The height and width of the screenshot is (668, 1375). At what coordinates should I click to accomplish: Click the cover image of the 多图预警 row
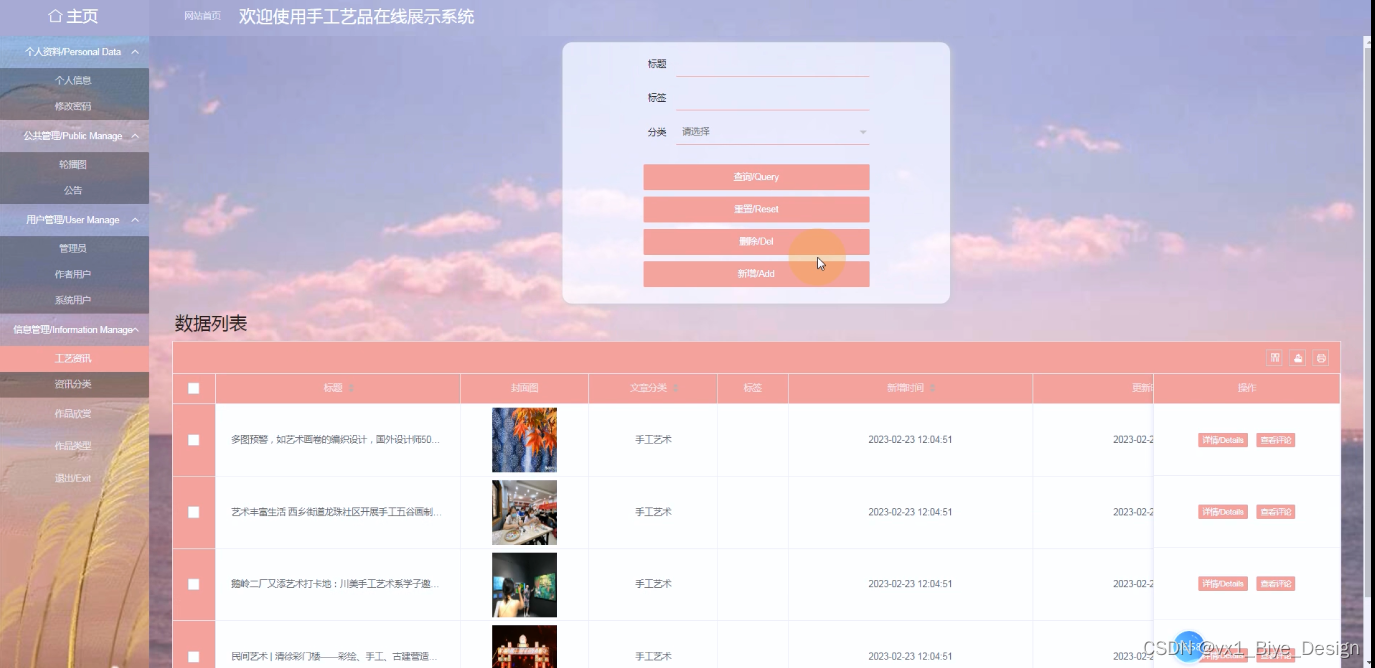[x=524, y=440]
